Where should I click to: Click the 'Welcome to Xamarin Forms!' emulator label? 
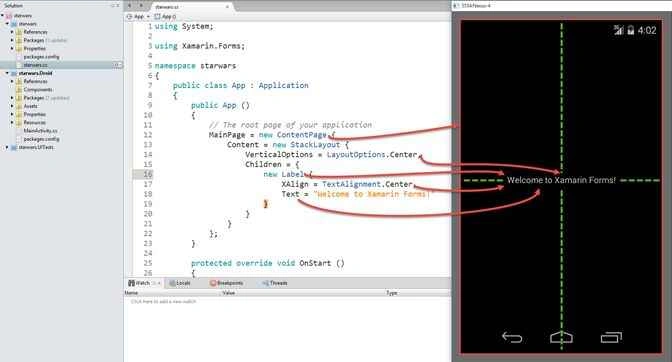point(561,180)
